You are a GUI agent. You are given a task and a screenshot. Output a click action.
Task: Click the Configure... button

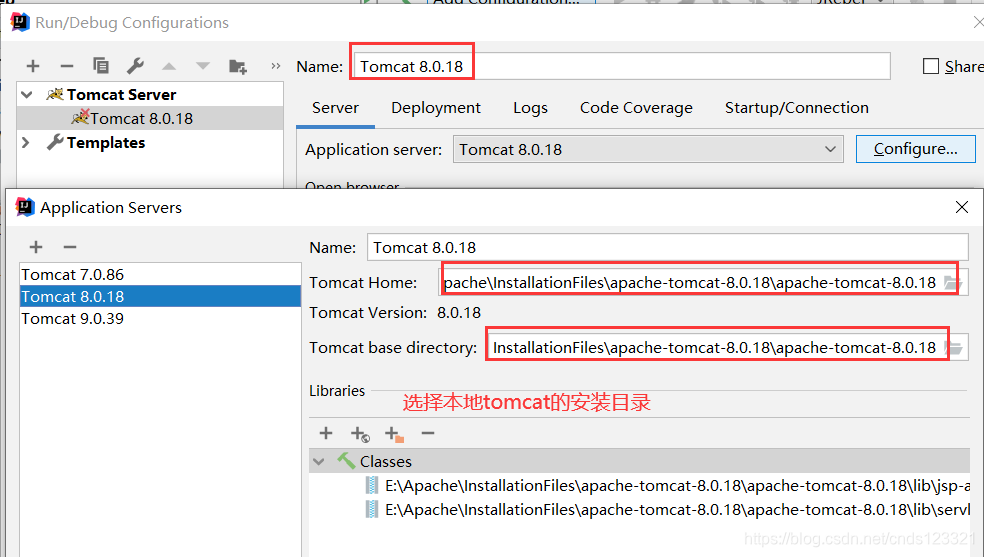pyautogui.click(x=916, y=149)
